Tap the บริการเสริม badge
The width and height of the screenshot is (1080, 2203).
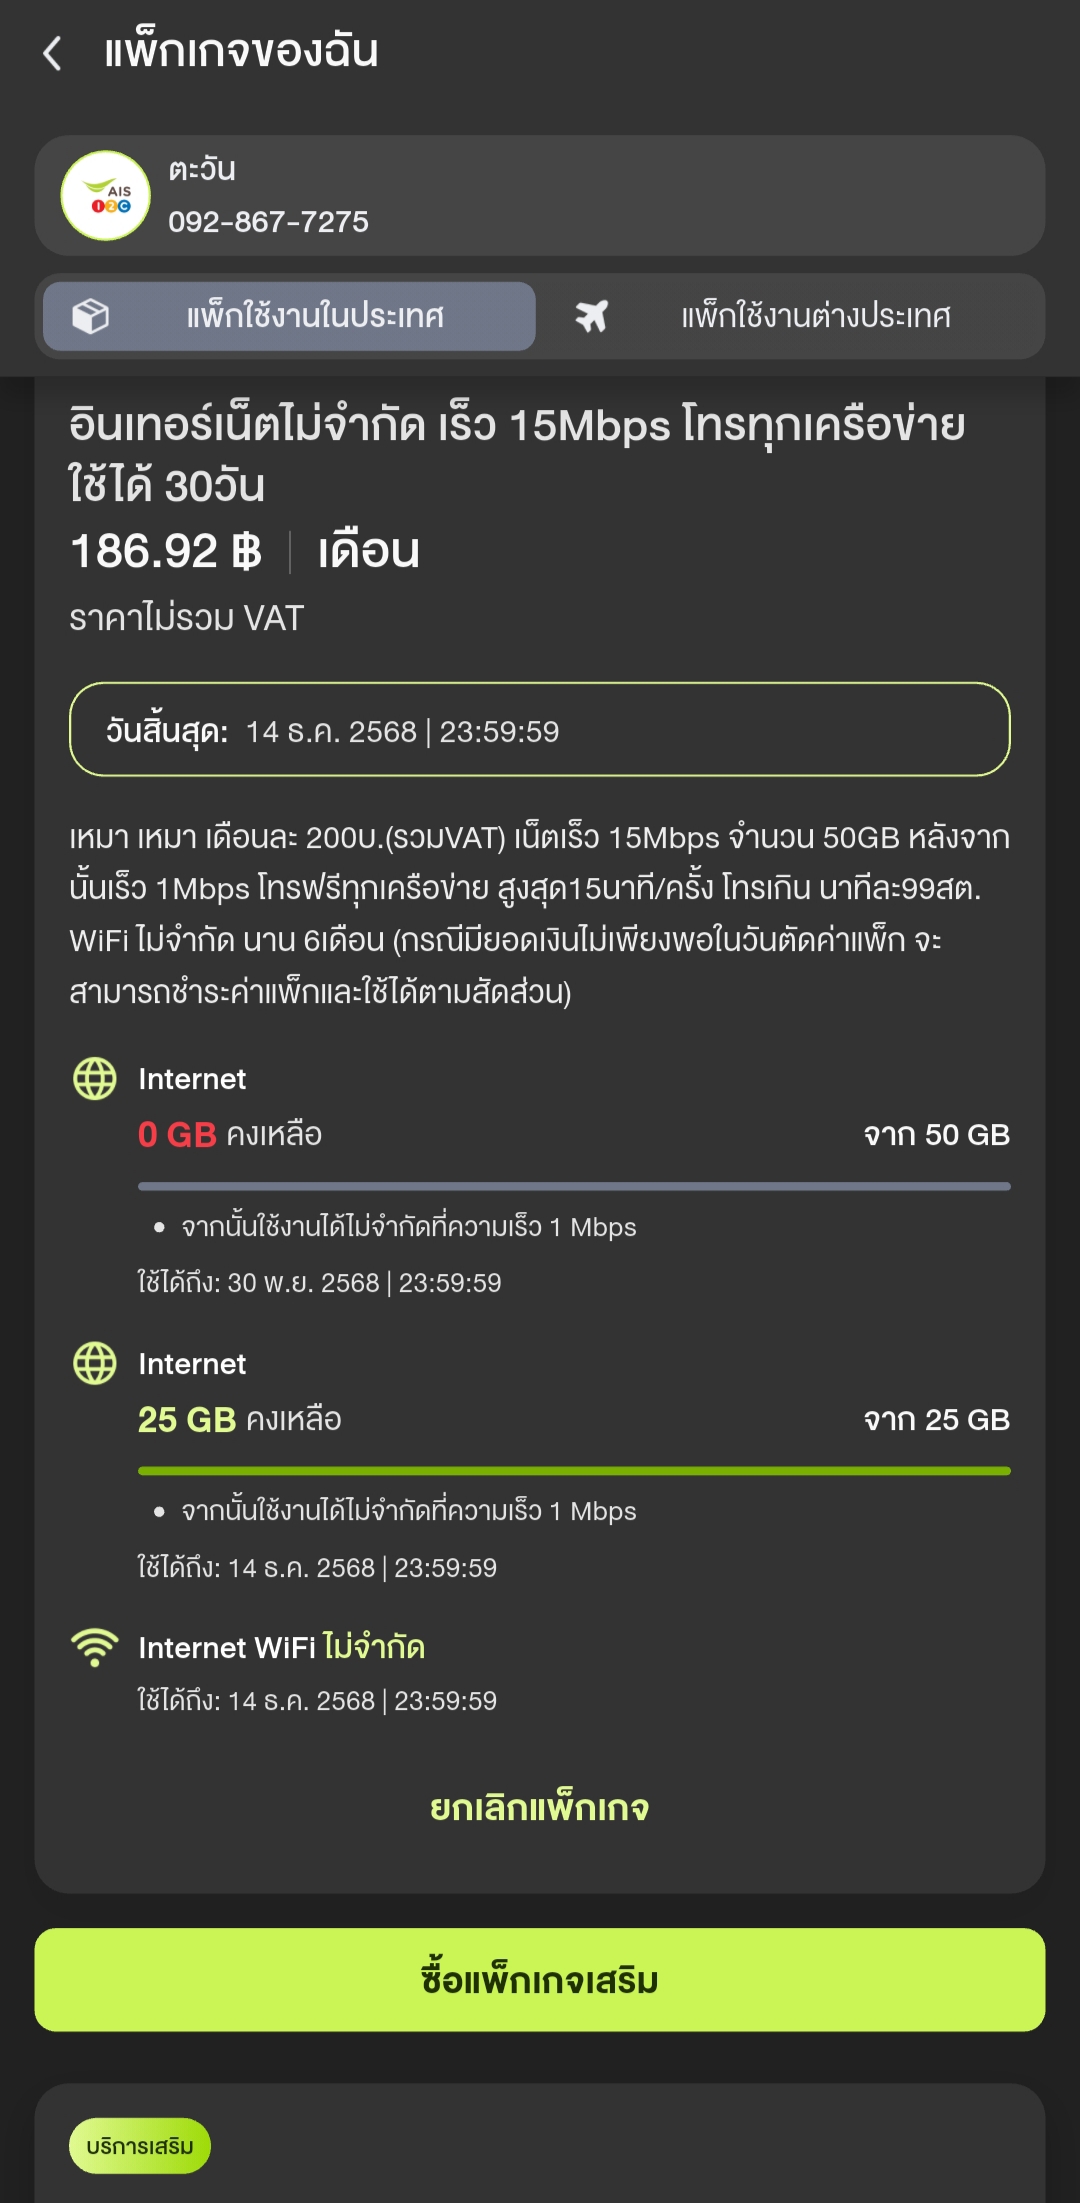point(140,2146)
